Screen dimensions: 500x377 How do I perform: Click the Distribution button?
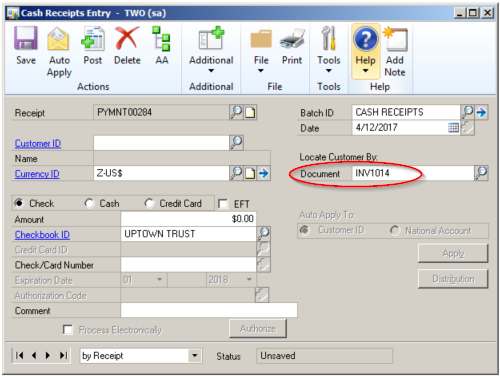pyautogui.click(x=453, y=279)
